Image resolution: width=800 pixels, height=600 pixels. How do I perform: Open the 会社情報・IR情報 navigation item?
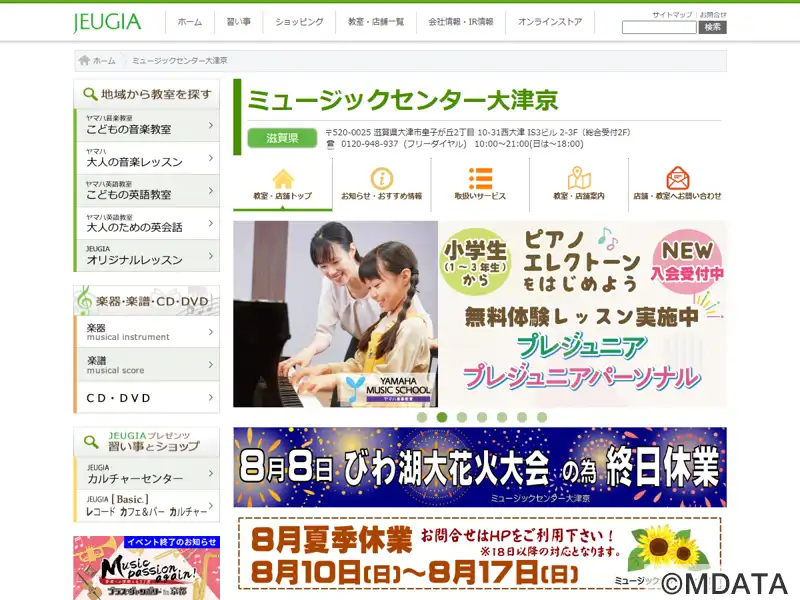(461, 22)
